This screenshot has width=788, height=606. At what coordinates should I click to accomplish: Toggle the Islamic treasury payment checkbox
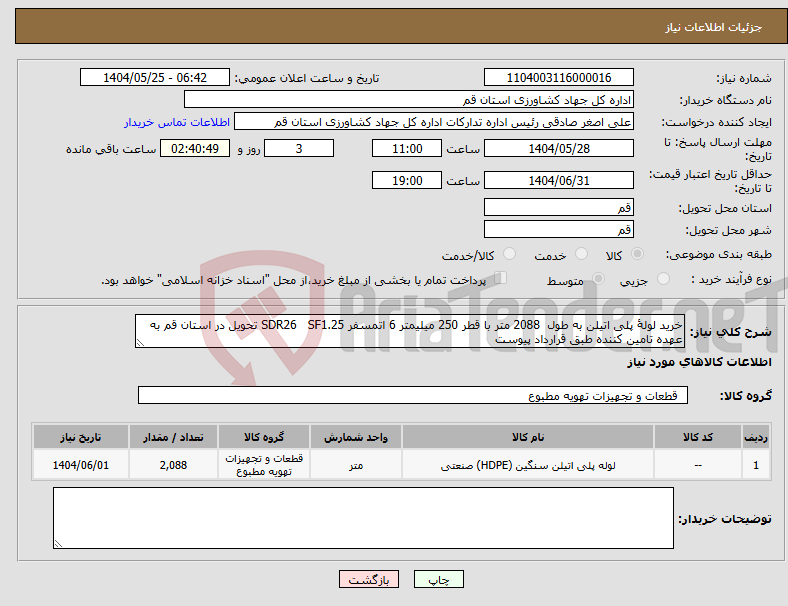tap(501, 278)
